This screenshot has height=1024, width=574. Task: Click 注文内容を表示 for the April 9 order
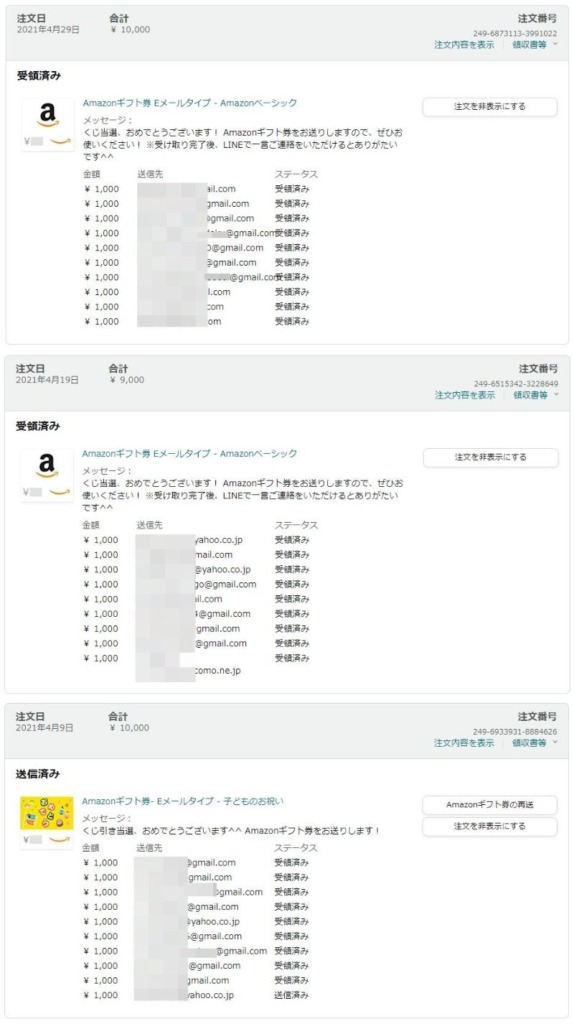(x=464, y=743)
